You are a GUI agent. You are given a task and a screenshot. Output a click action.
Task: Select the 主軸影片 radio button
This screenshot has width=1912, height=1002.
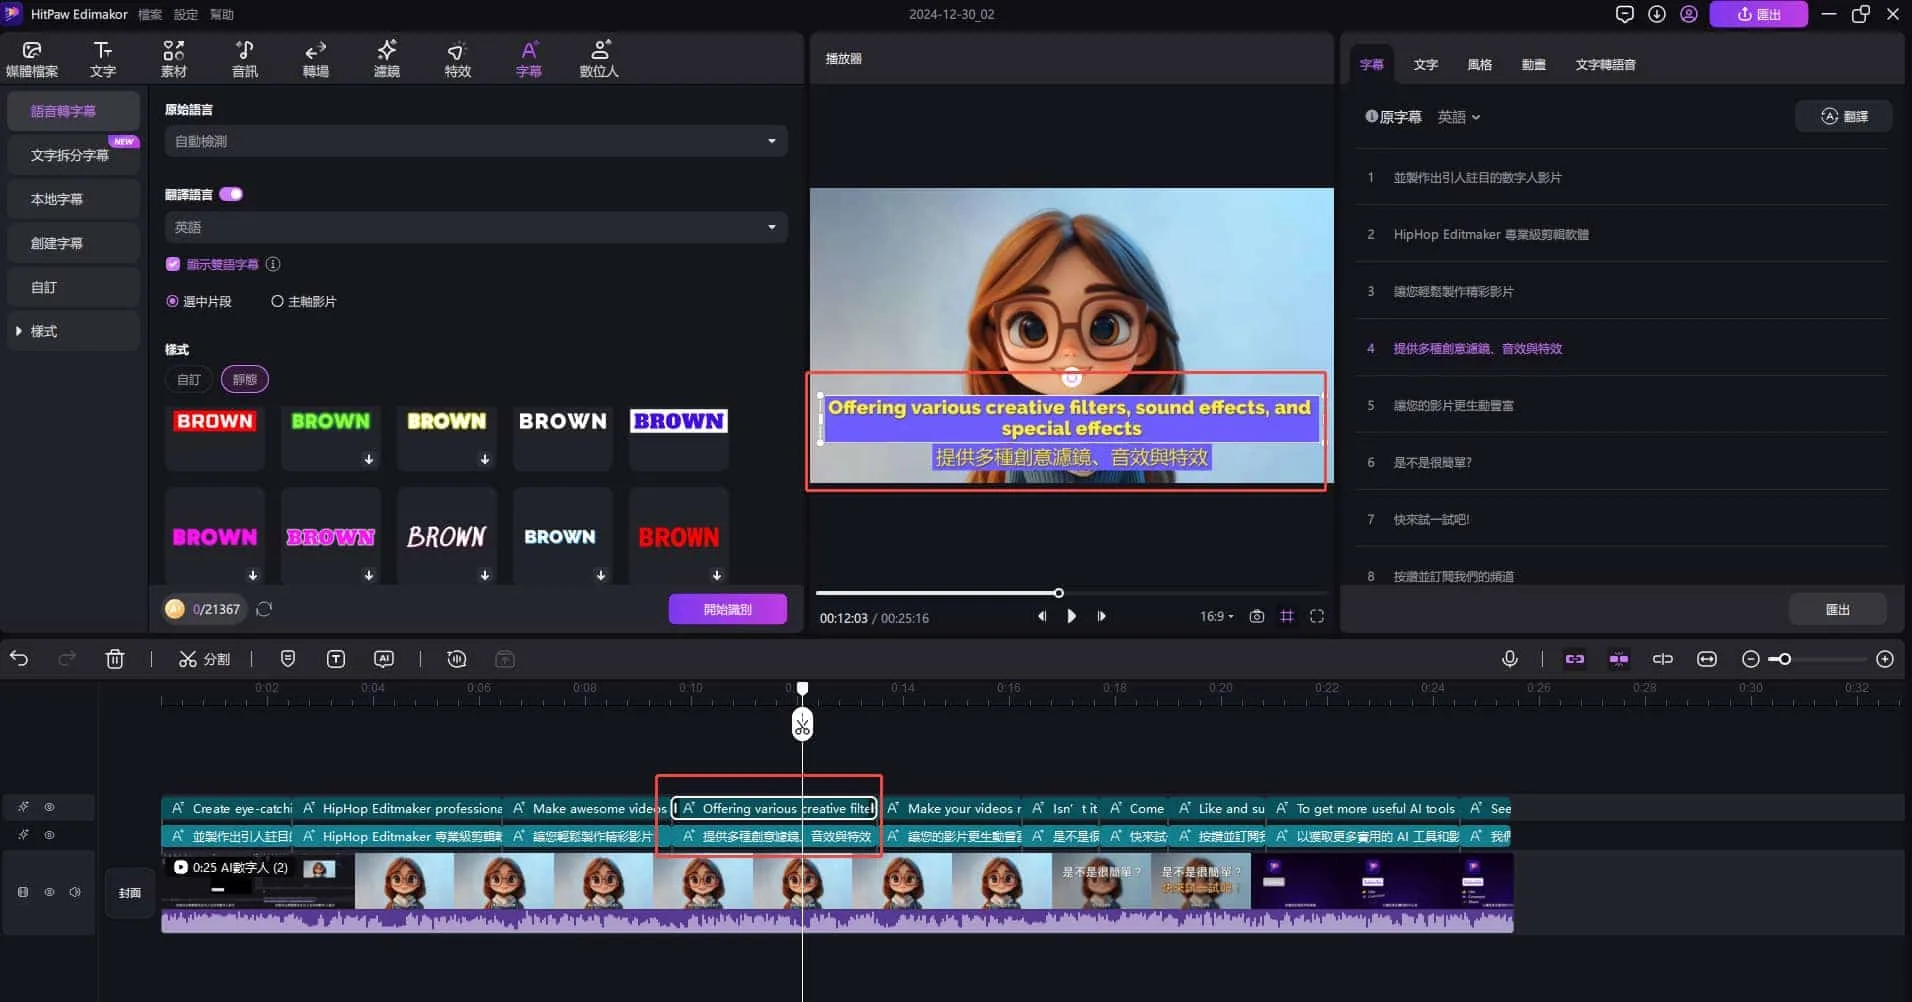point(277,300)
